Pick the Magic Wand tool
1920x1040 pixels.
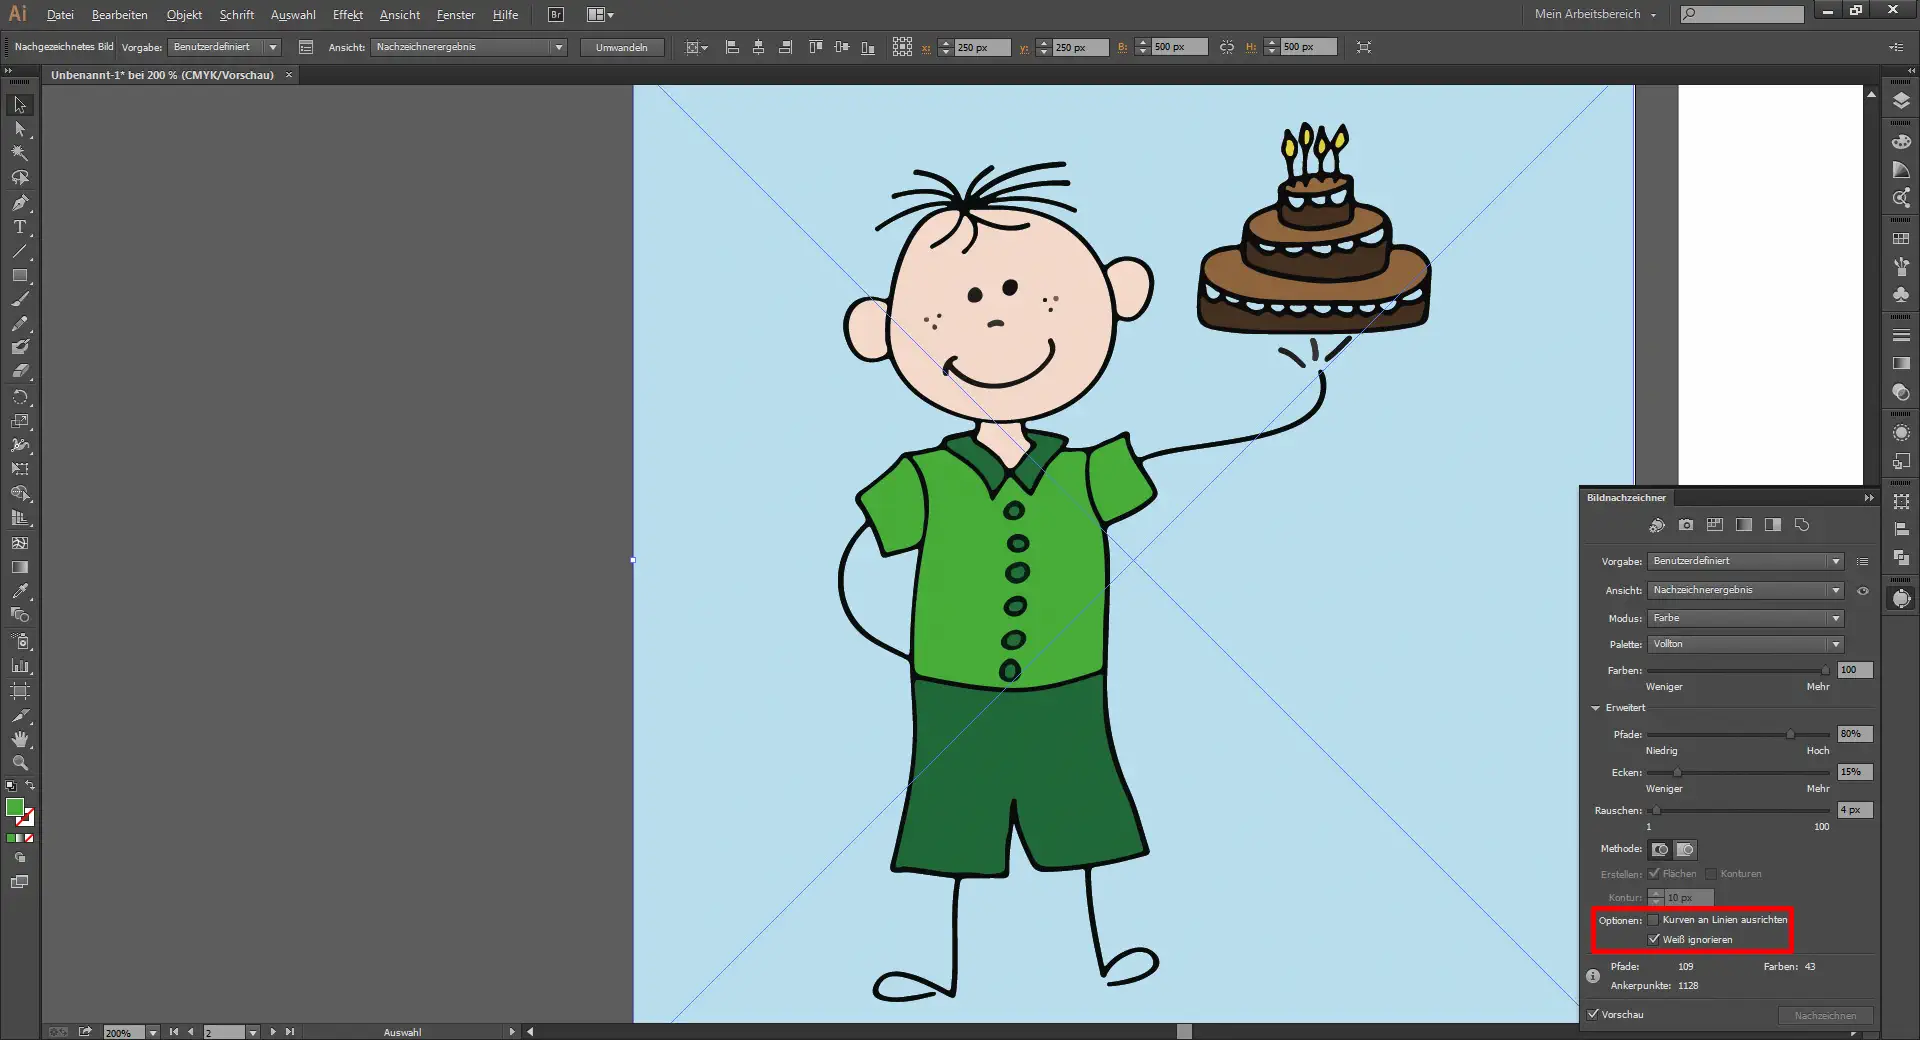19,153
